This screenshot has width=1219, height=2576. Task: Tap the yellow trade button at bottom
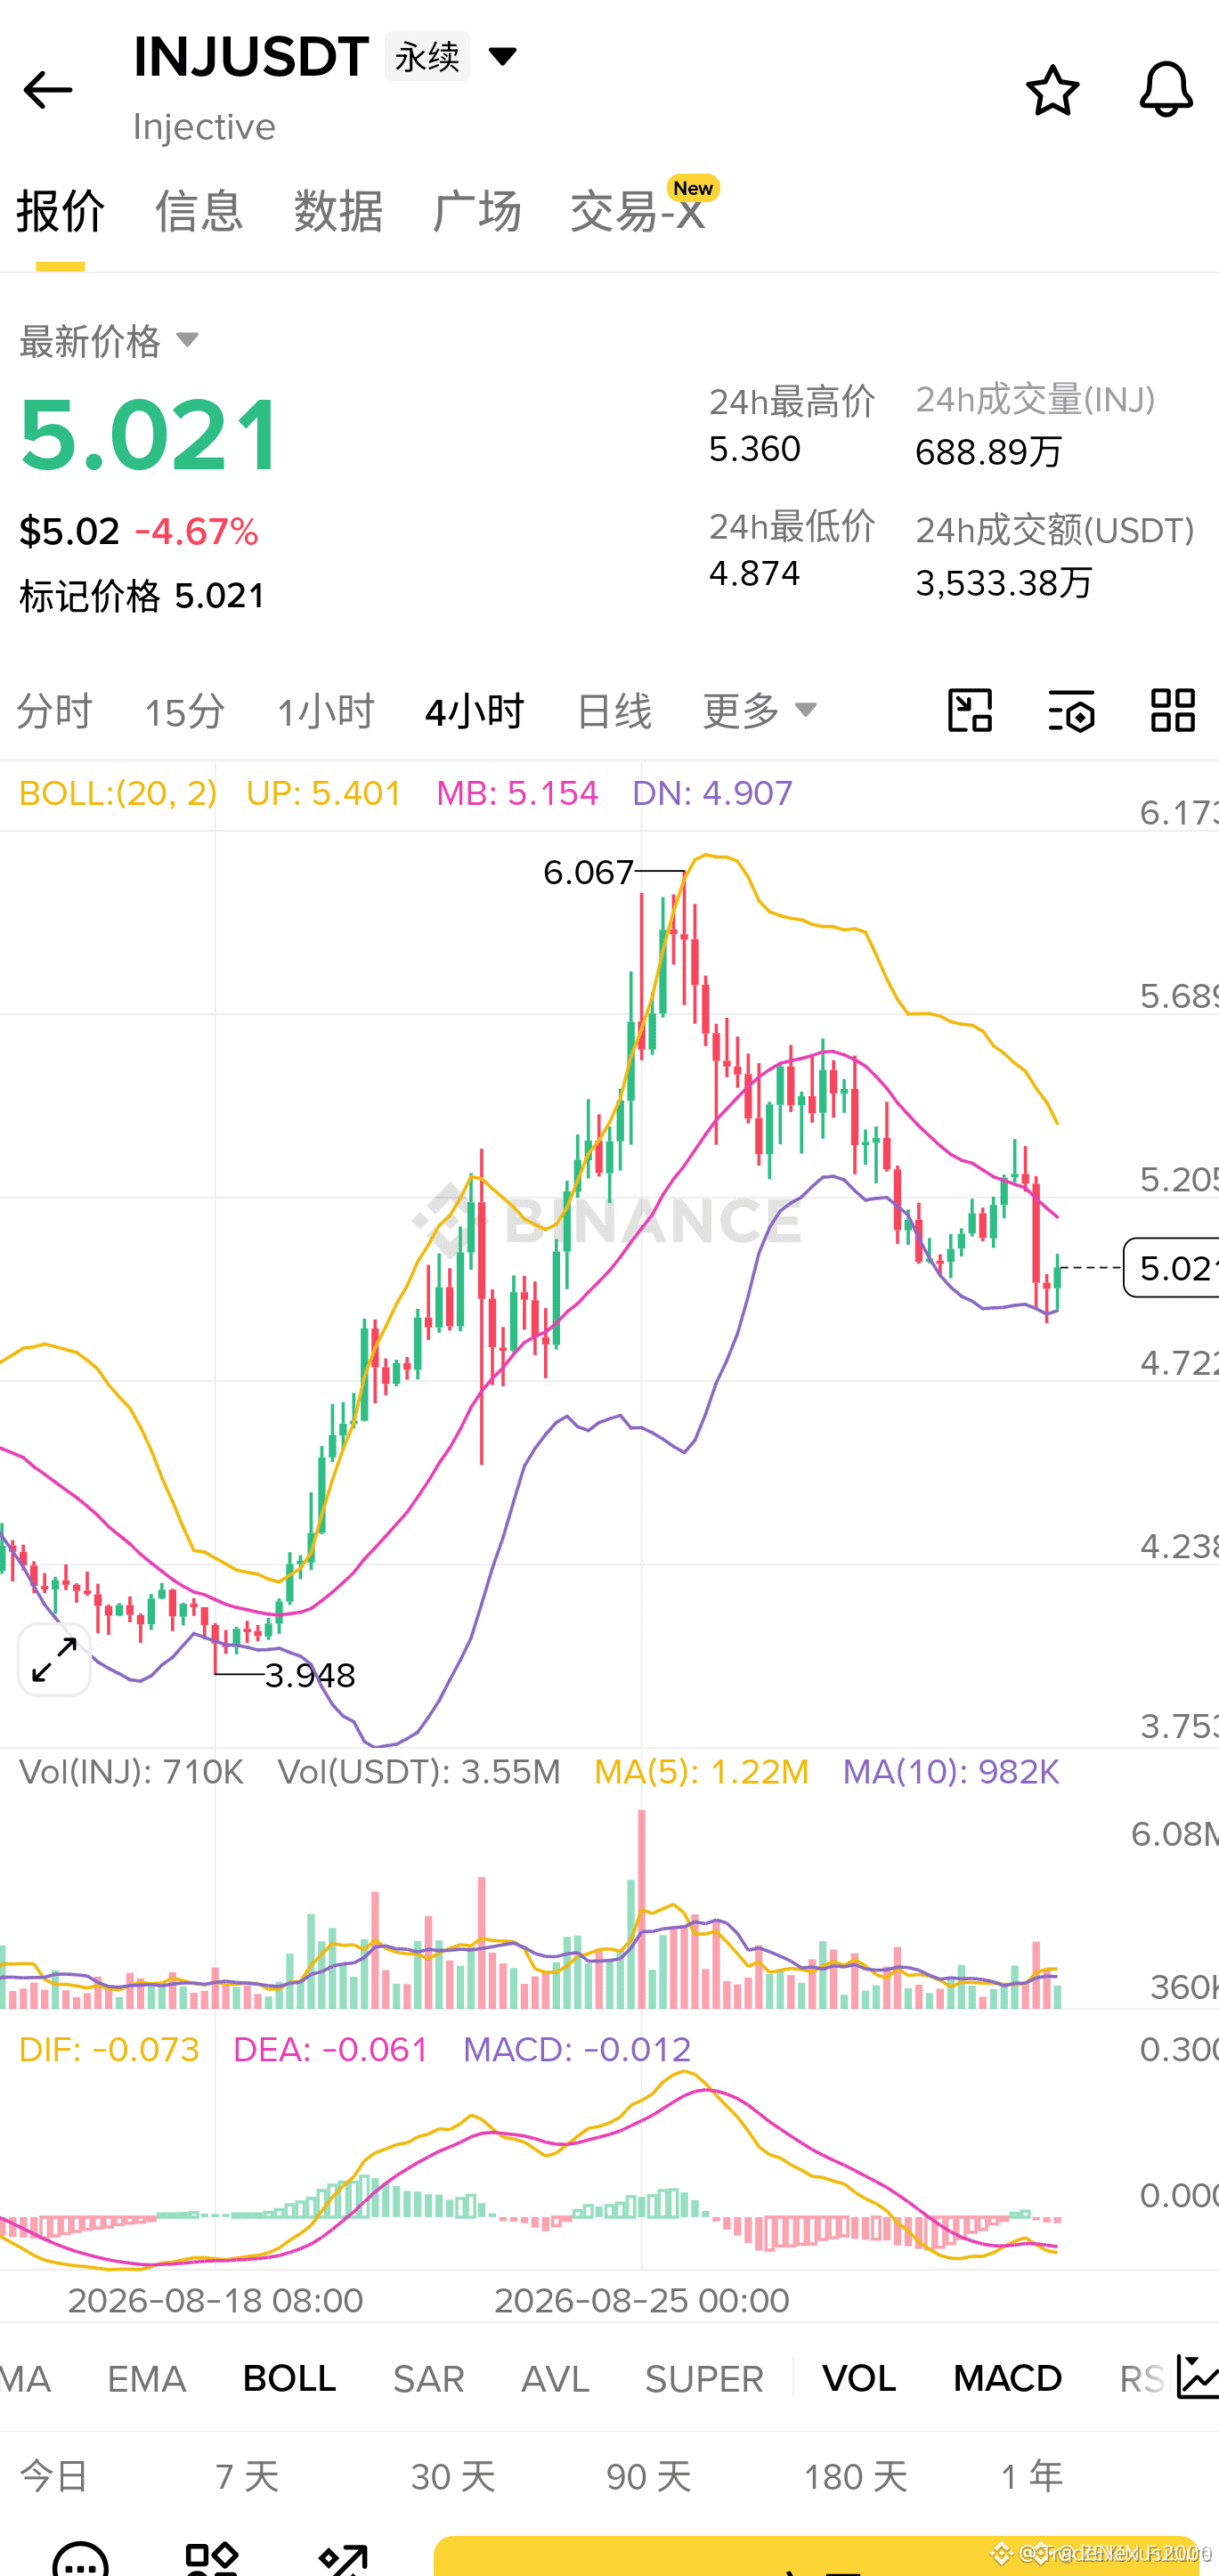pos(816,2556)
